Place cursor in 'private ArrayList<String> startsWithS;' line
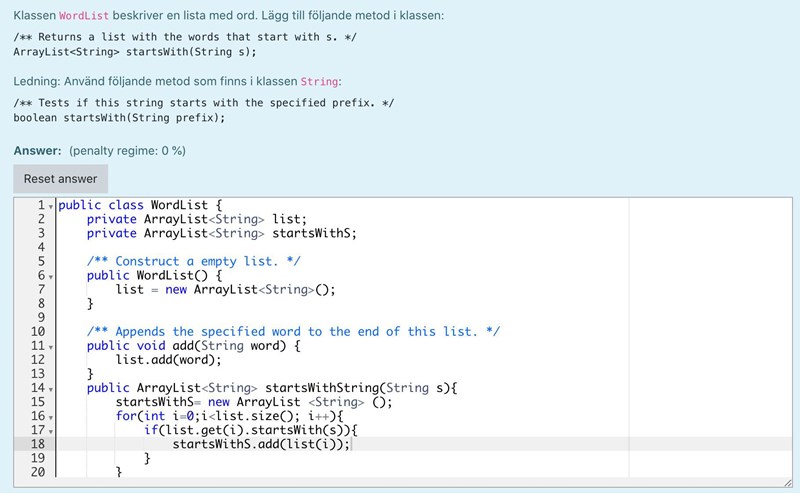 tap(221, 233)
